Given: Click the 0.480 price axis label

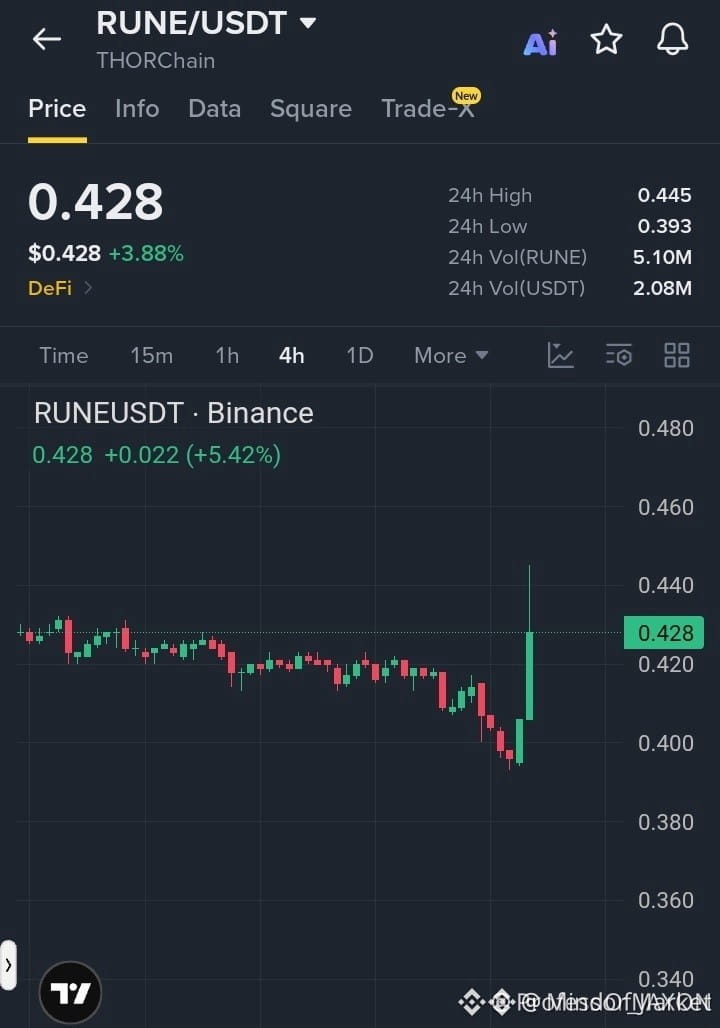Looking at the screenshot, I should coord(666,429).
